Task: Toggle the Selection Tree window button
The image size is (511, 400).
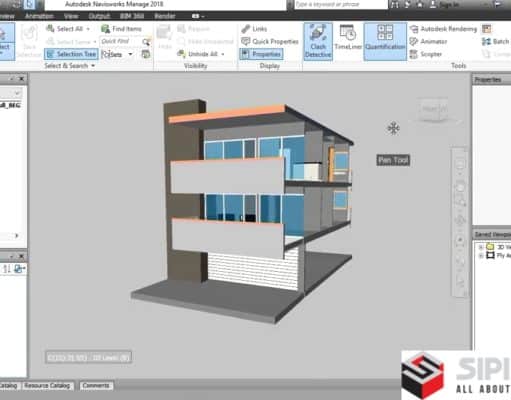Action: 71,54
